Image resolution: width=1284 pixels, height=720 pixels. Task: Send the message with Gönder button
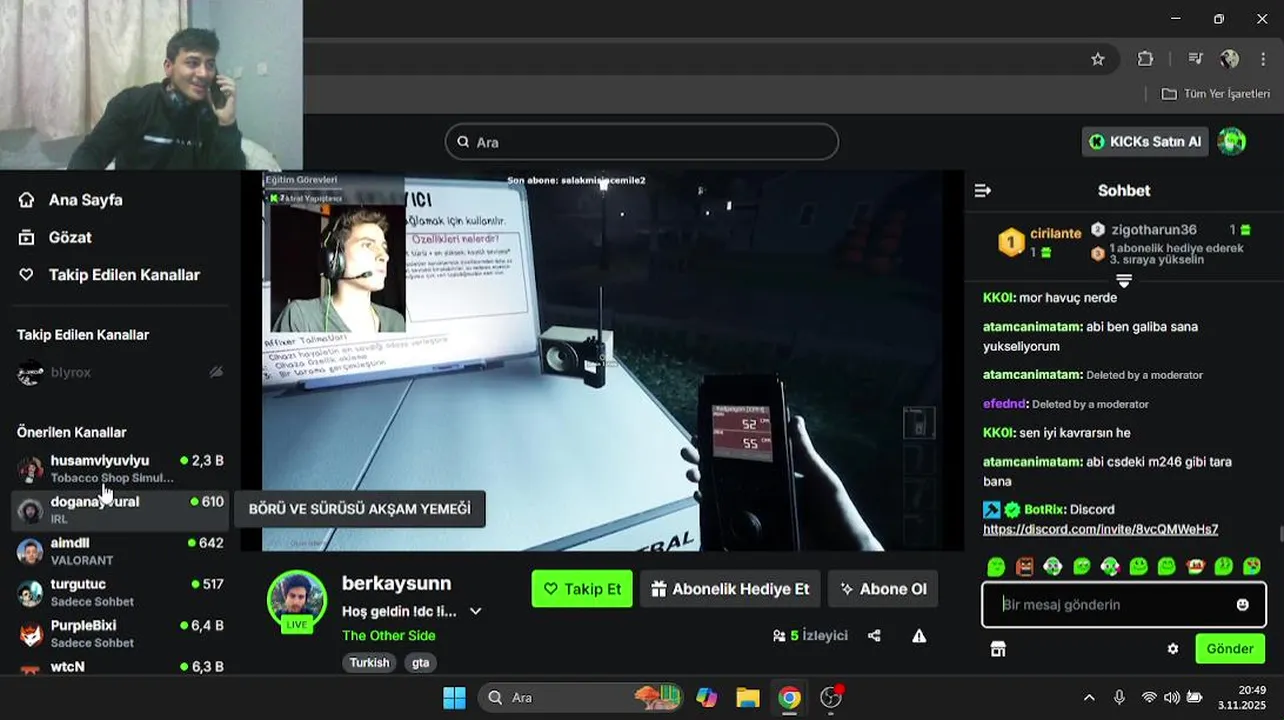[x=1230, y=649]
